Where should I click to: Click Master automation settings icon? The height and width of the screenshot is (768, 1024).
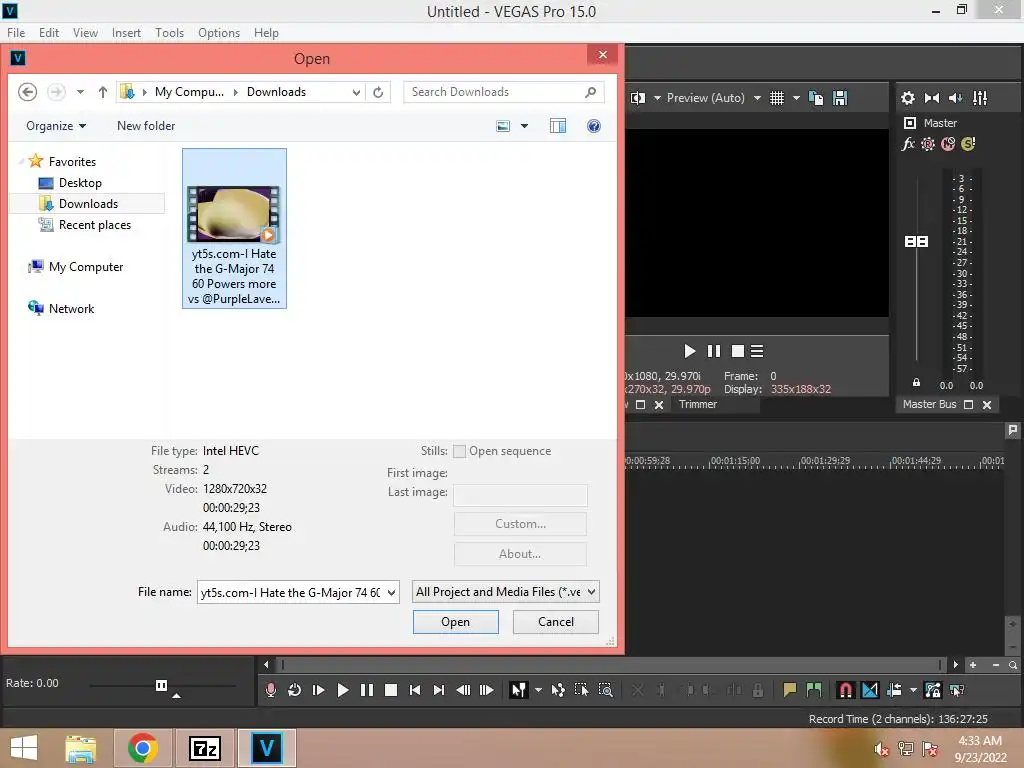[927, 144]
